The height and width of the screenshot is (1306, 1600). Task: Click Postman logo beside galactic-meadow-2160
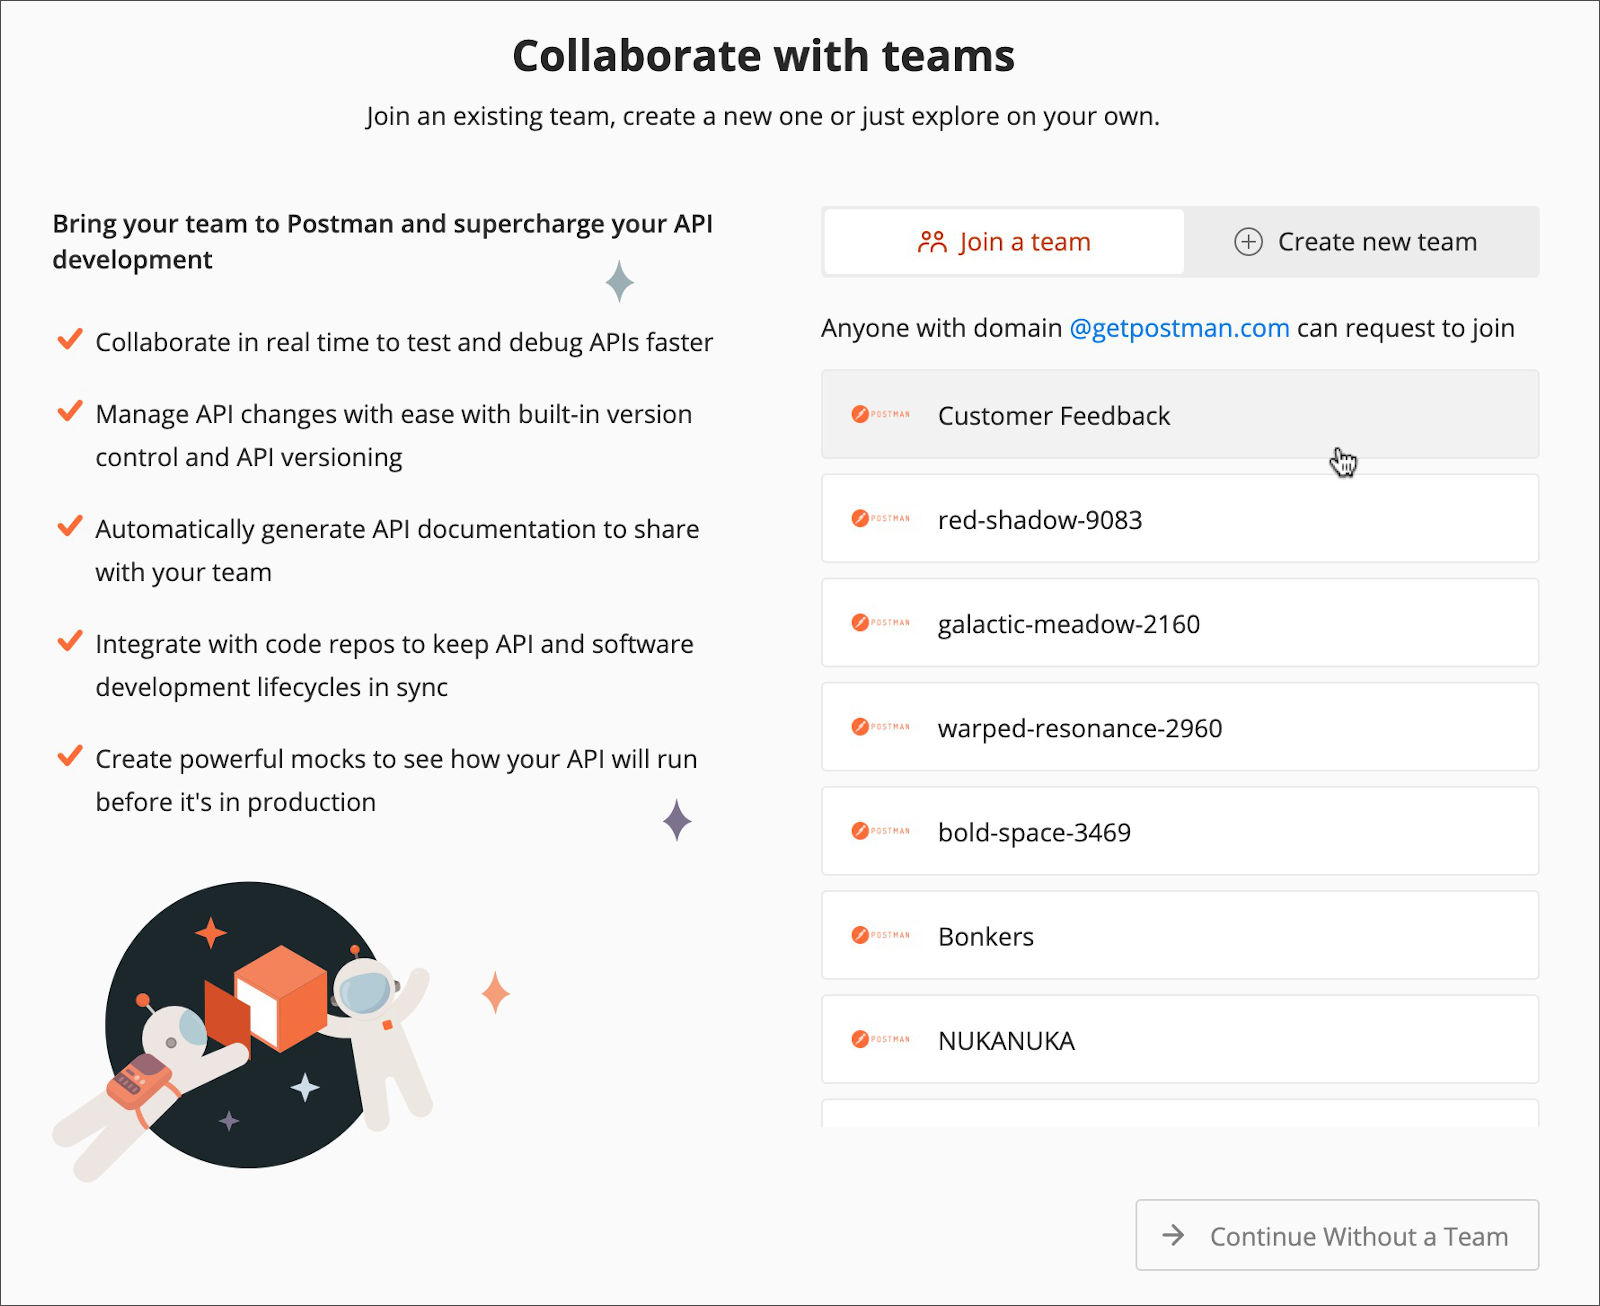[880, 622]
